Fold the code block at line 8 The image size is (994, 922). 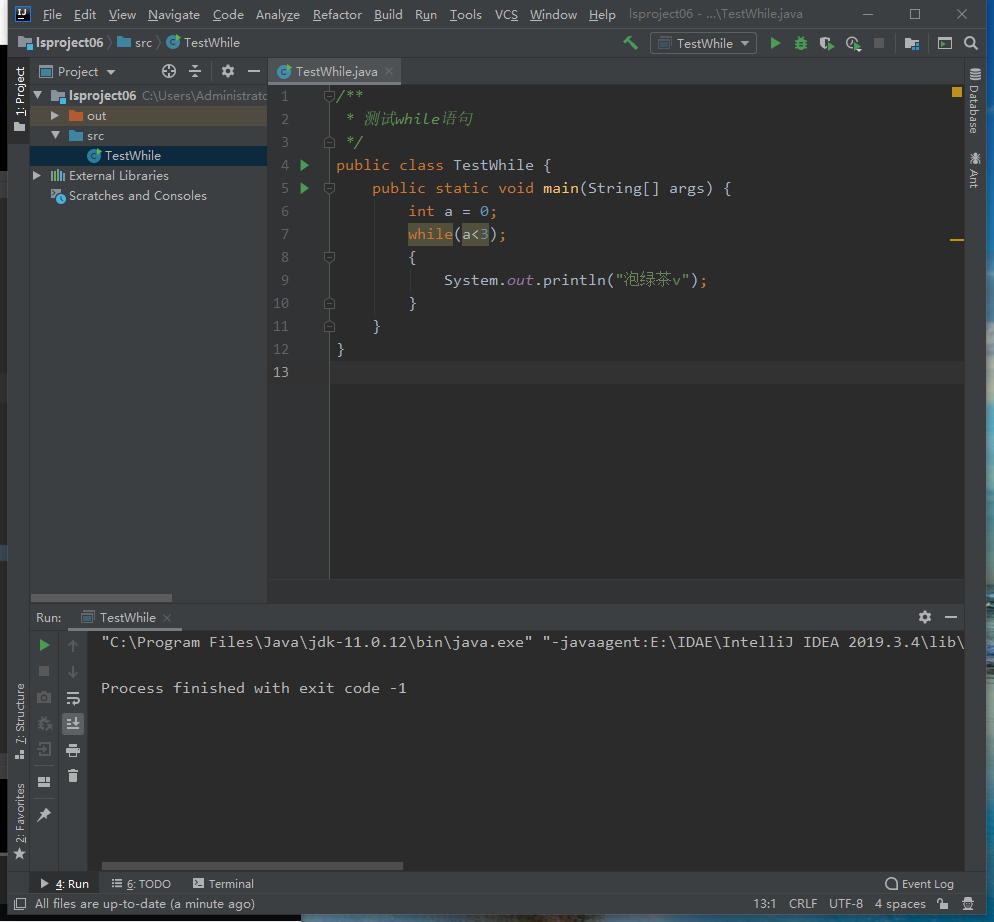[329, 257]
